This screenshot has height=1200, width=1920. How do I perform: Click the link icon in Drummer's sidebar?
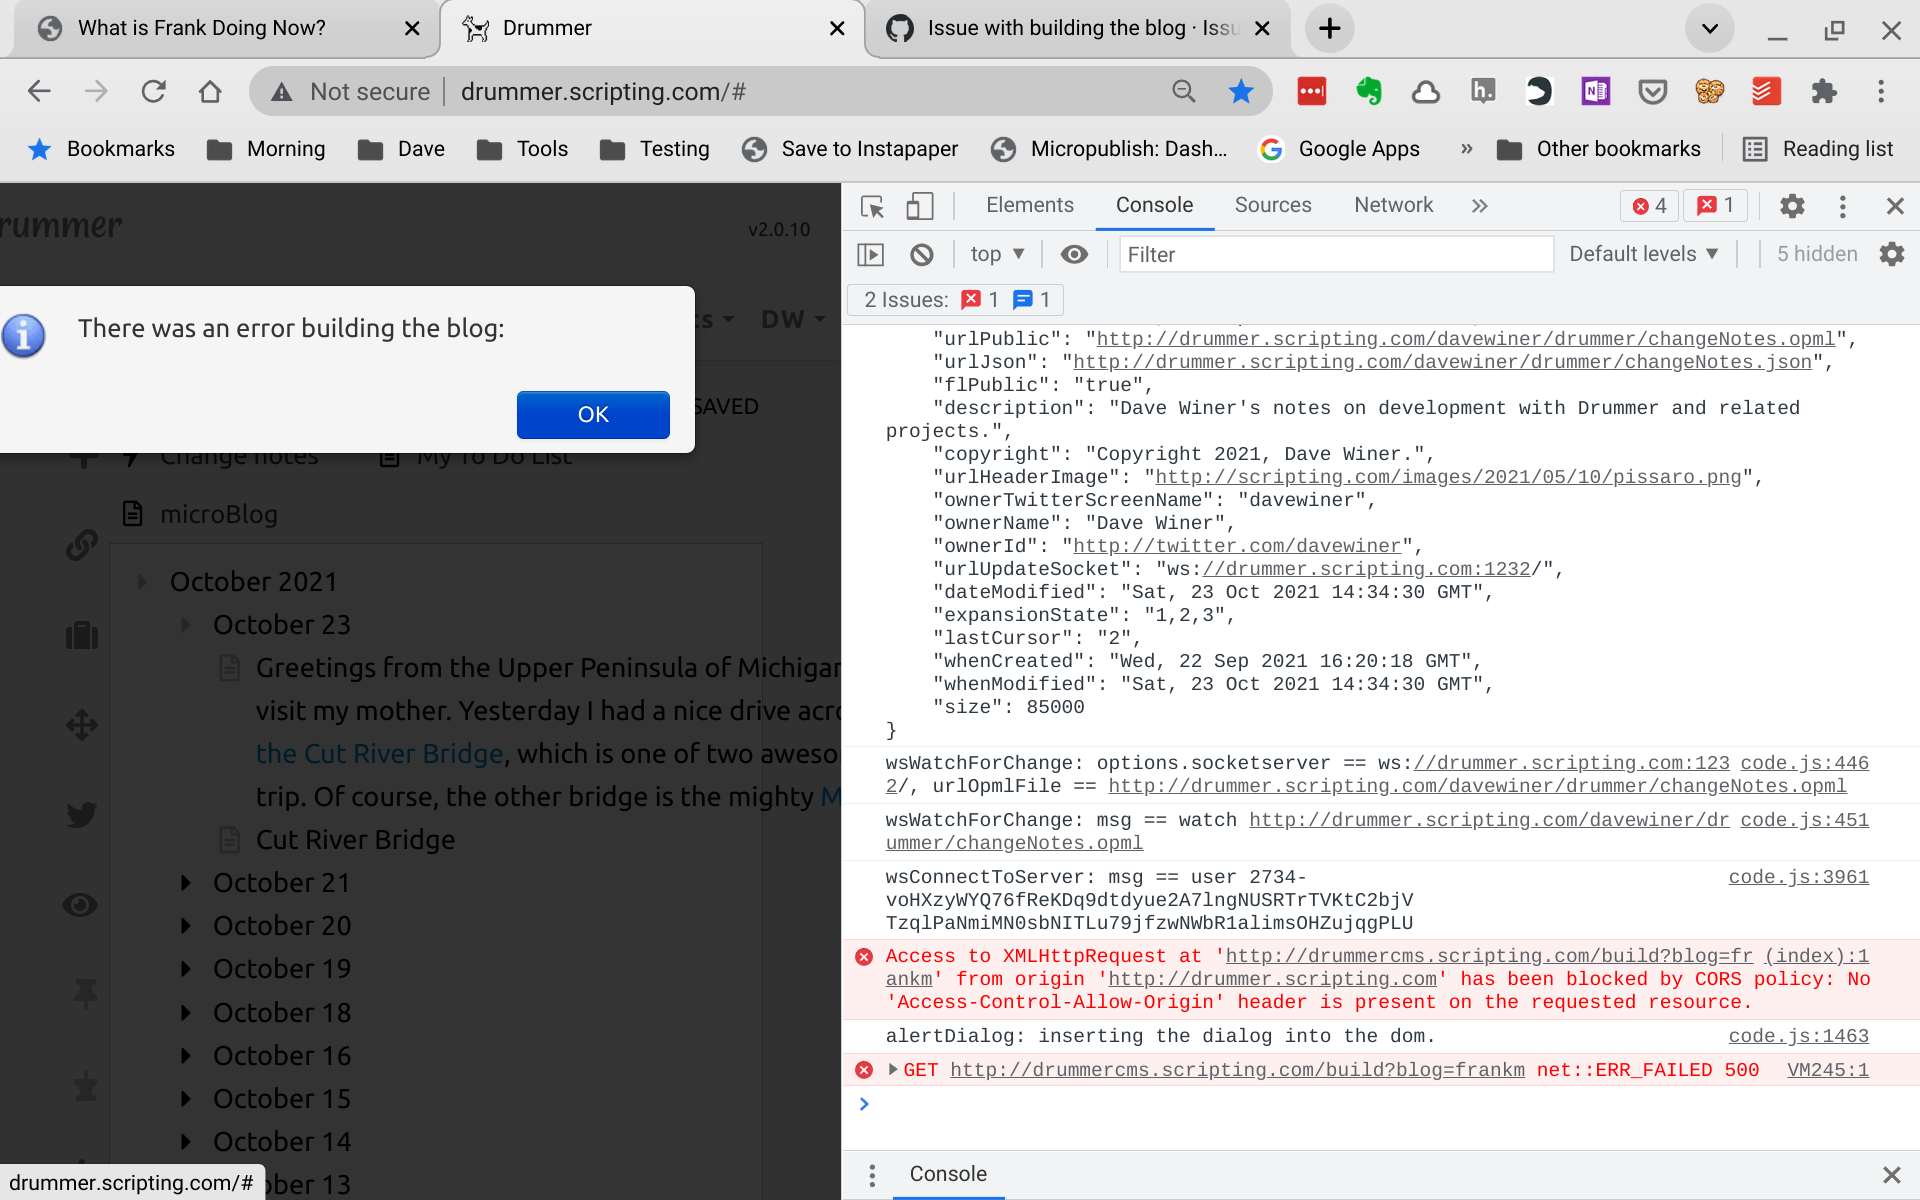coord(80,545)
